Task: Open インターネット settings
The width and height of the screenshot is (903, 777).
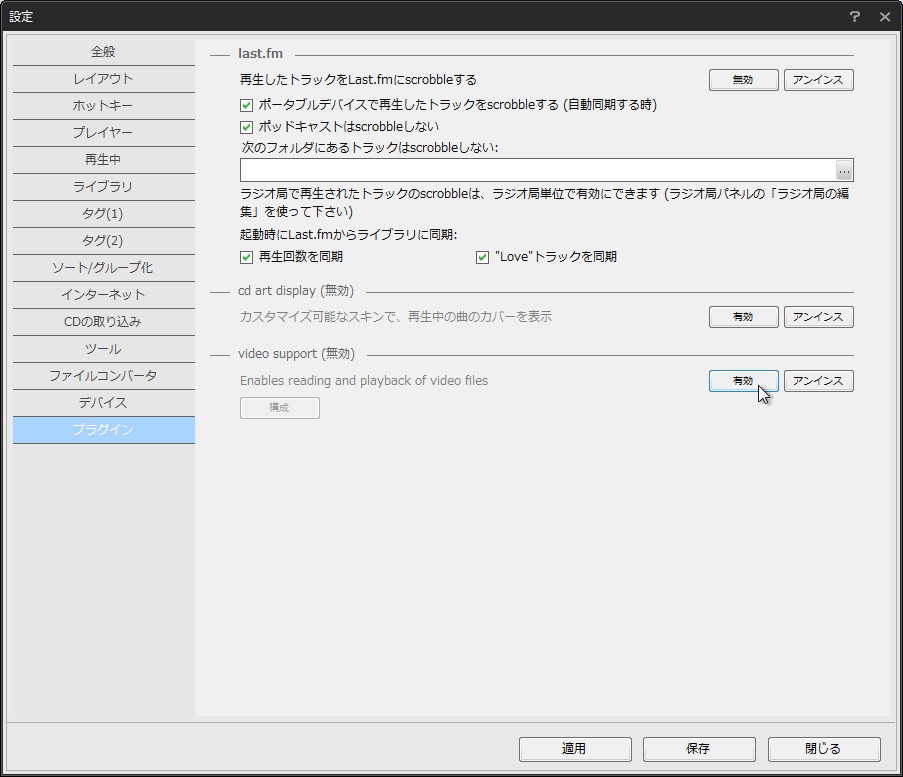Action: tap(103, 294)
